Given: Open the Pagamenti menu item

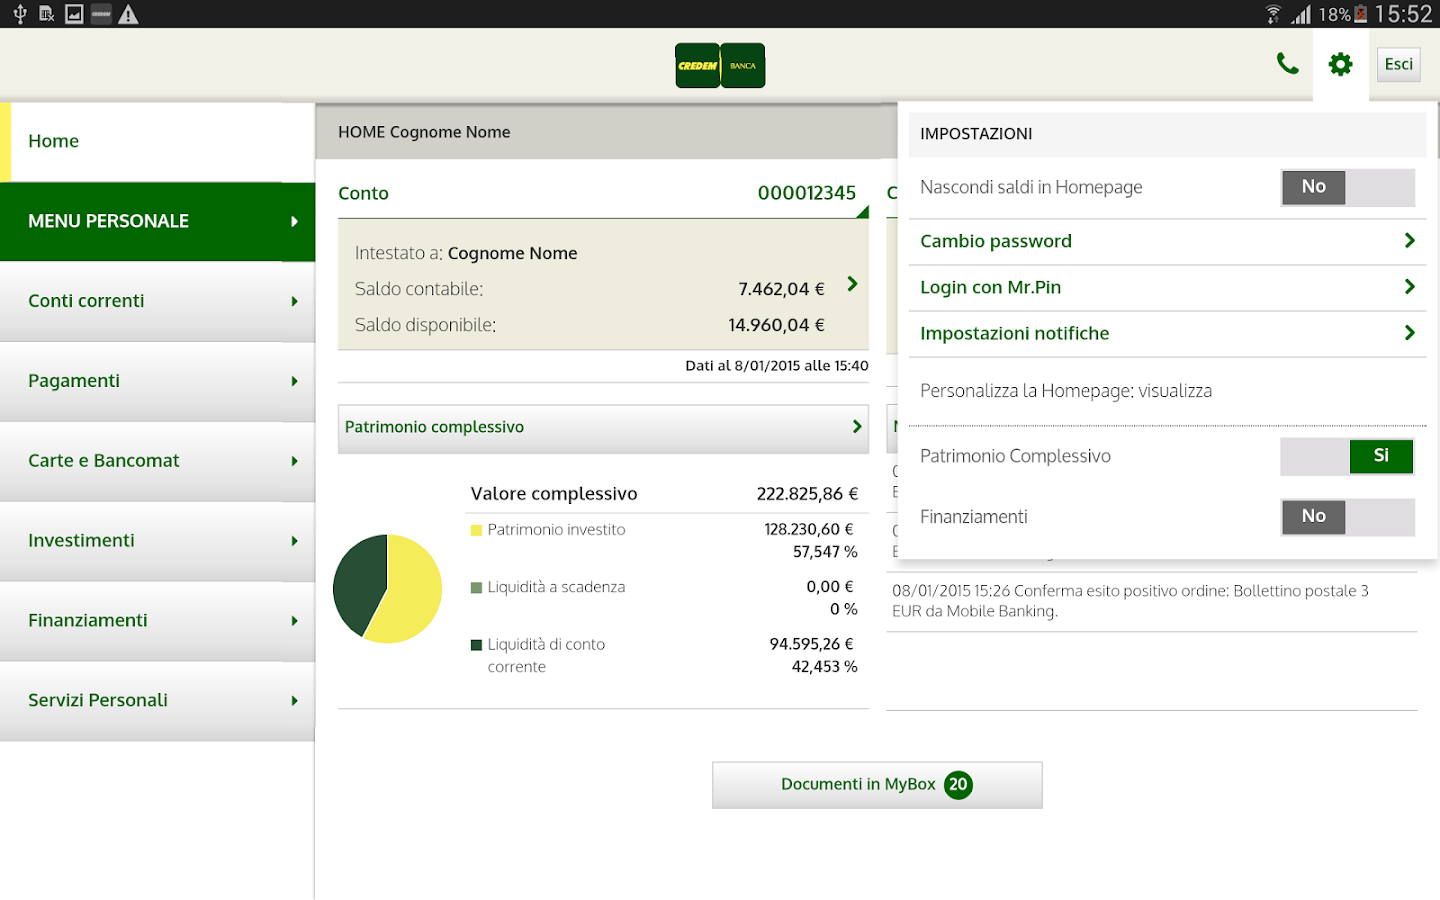Looking at the screenshot, I should click(x=157, y=381).
